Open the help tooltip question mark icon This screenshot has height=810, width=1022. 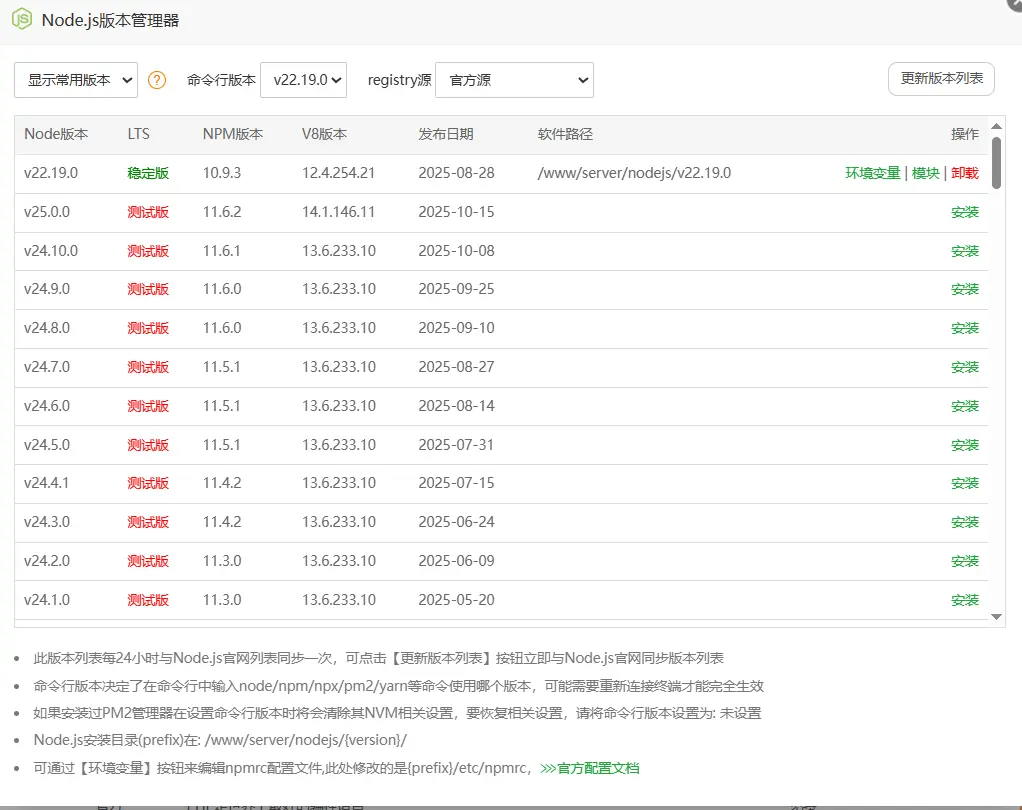157,80
